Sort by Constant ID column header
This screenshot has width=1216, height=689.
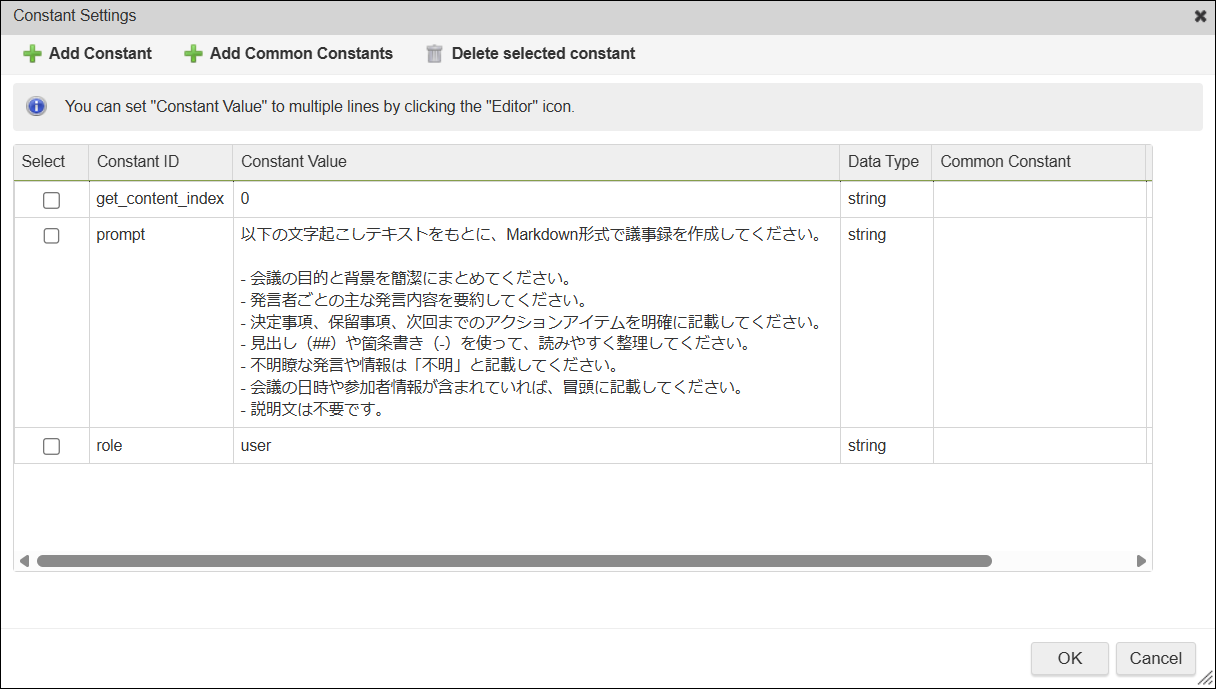(138, 162)
